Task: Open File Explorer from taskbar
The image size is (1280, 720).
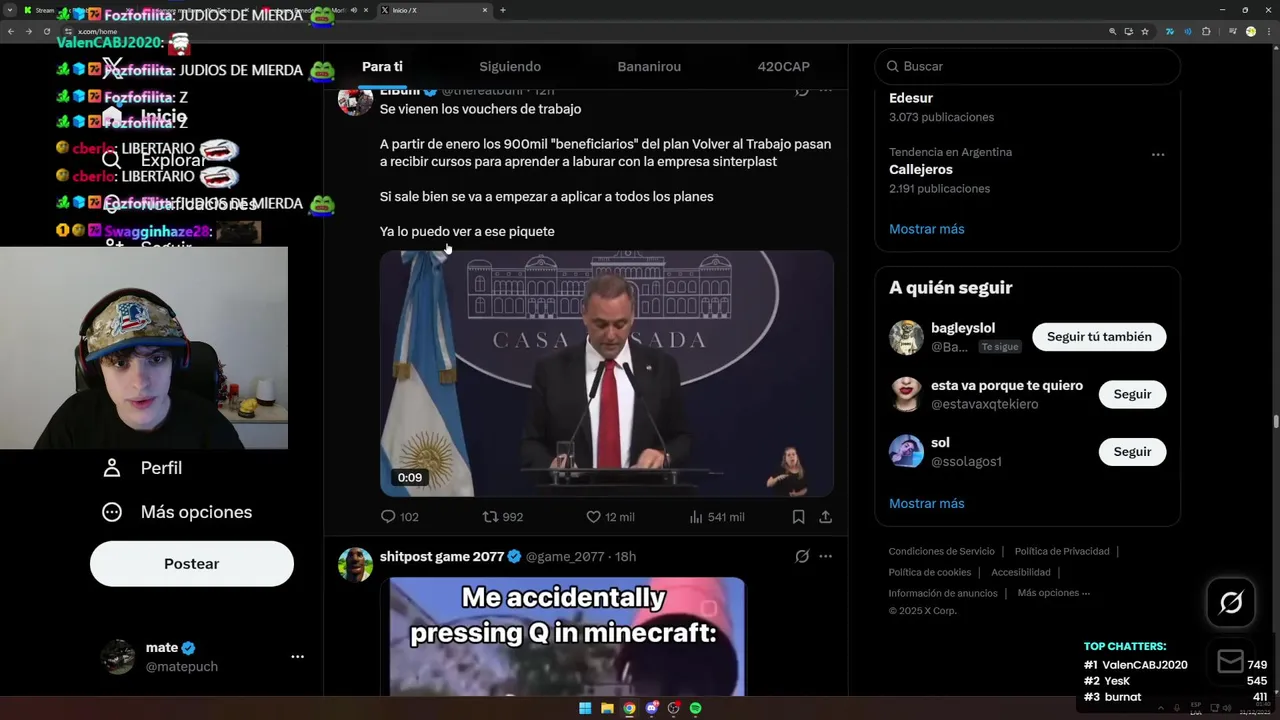Action: (x=607, y=708)
